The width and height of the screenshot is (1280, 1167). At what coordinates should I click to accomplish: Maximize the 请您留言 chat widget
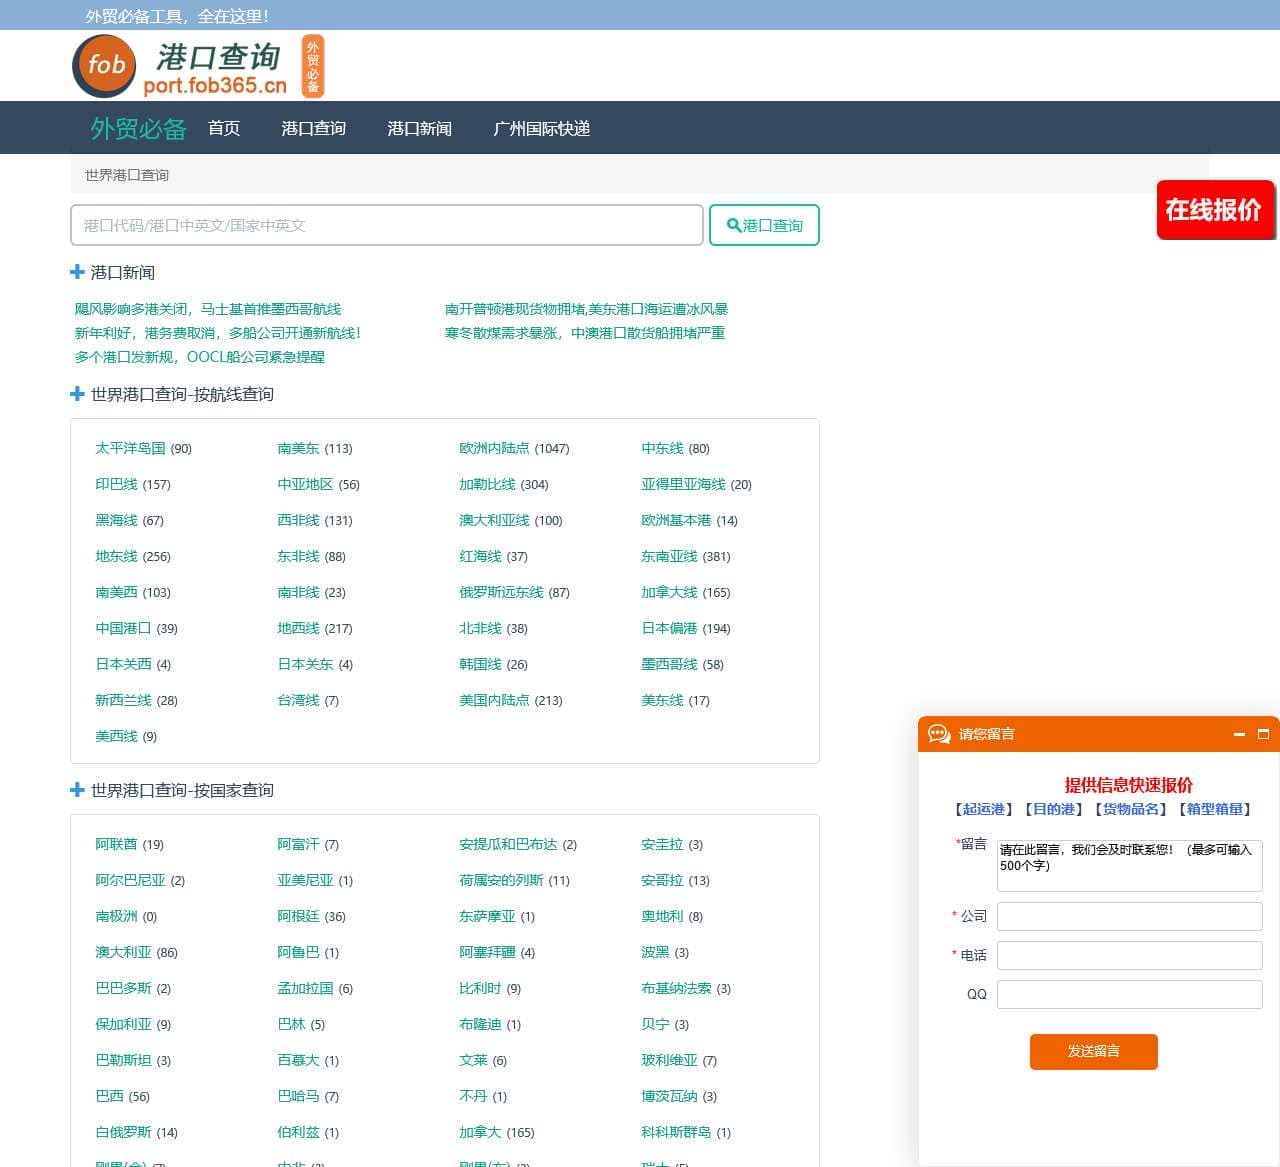coord(1263,734)
